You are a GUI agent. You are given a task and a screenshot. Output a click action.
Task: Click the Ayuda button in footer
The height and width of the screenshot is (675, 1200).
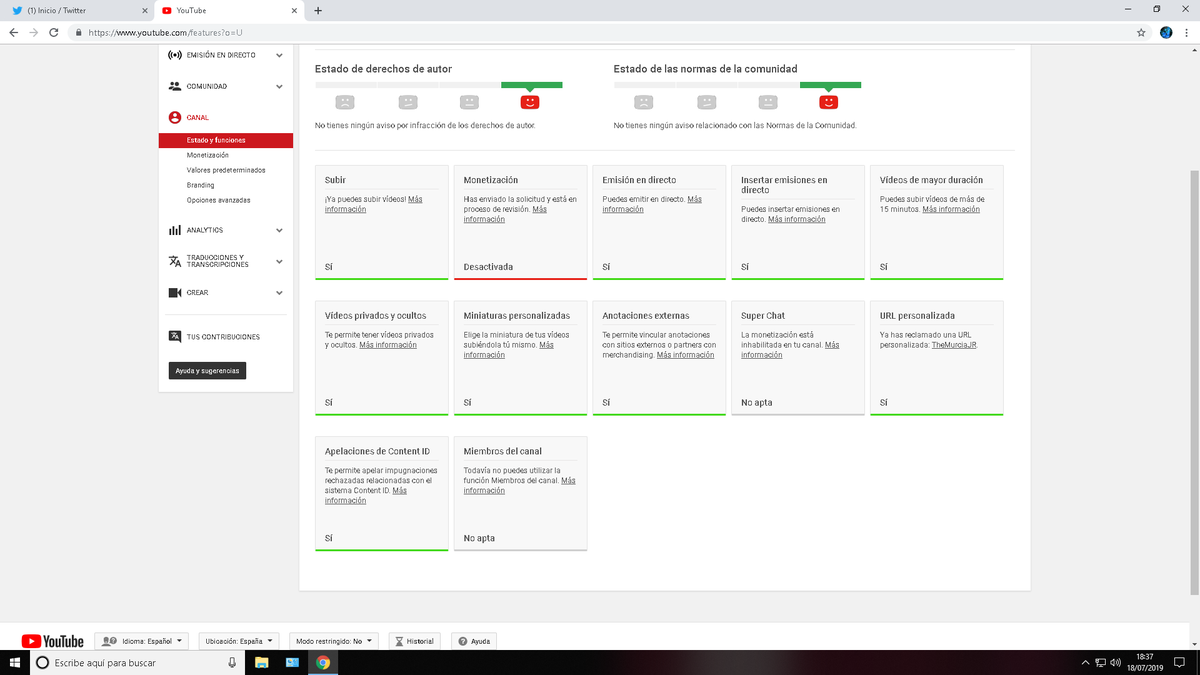tap(474, 641)
